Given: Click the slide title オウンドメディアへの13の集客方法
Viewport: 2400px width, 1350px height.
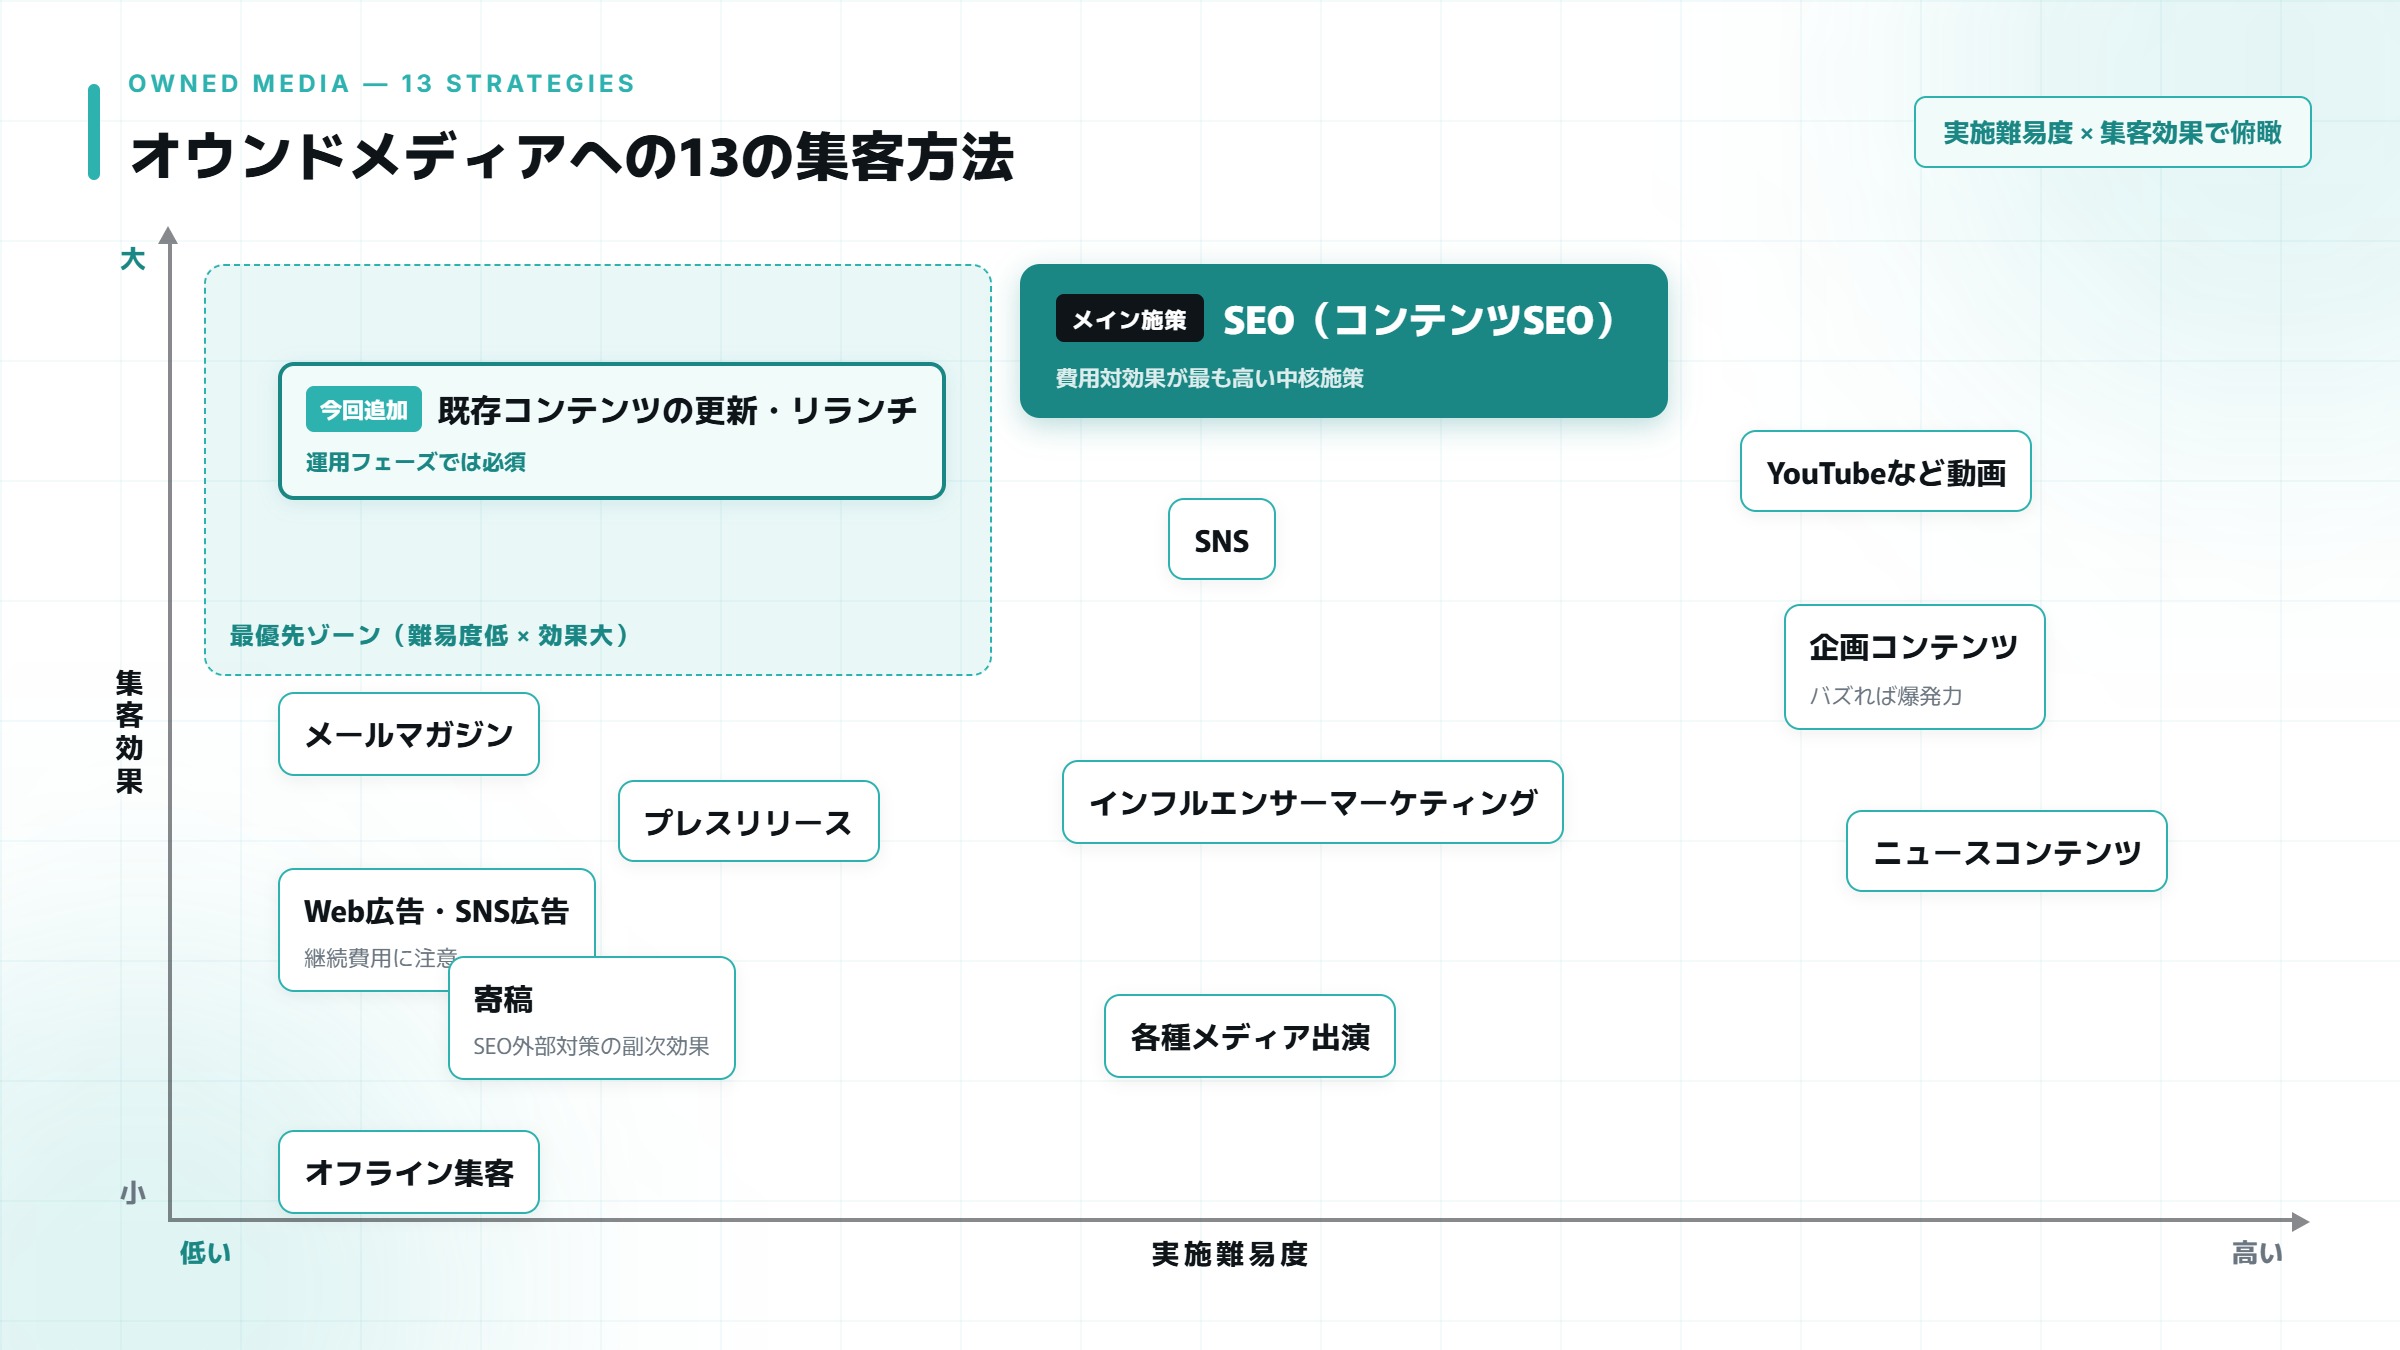Looking at the screenshot, I should (x=571, y=157).
